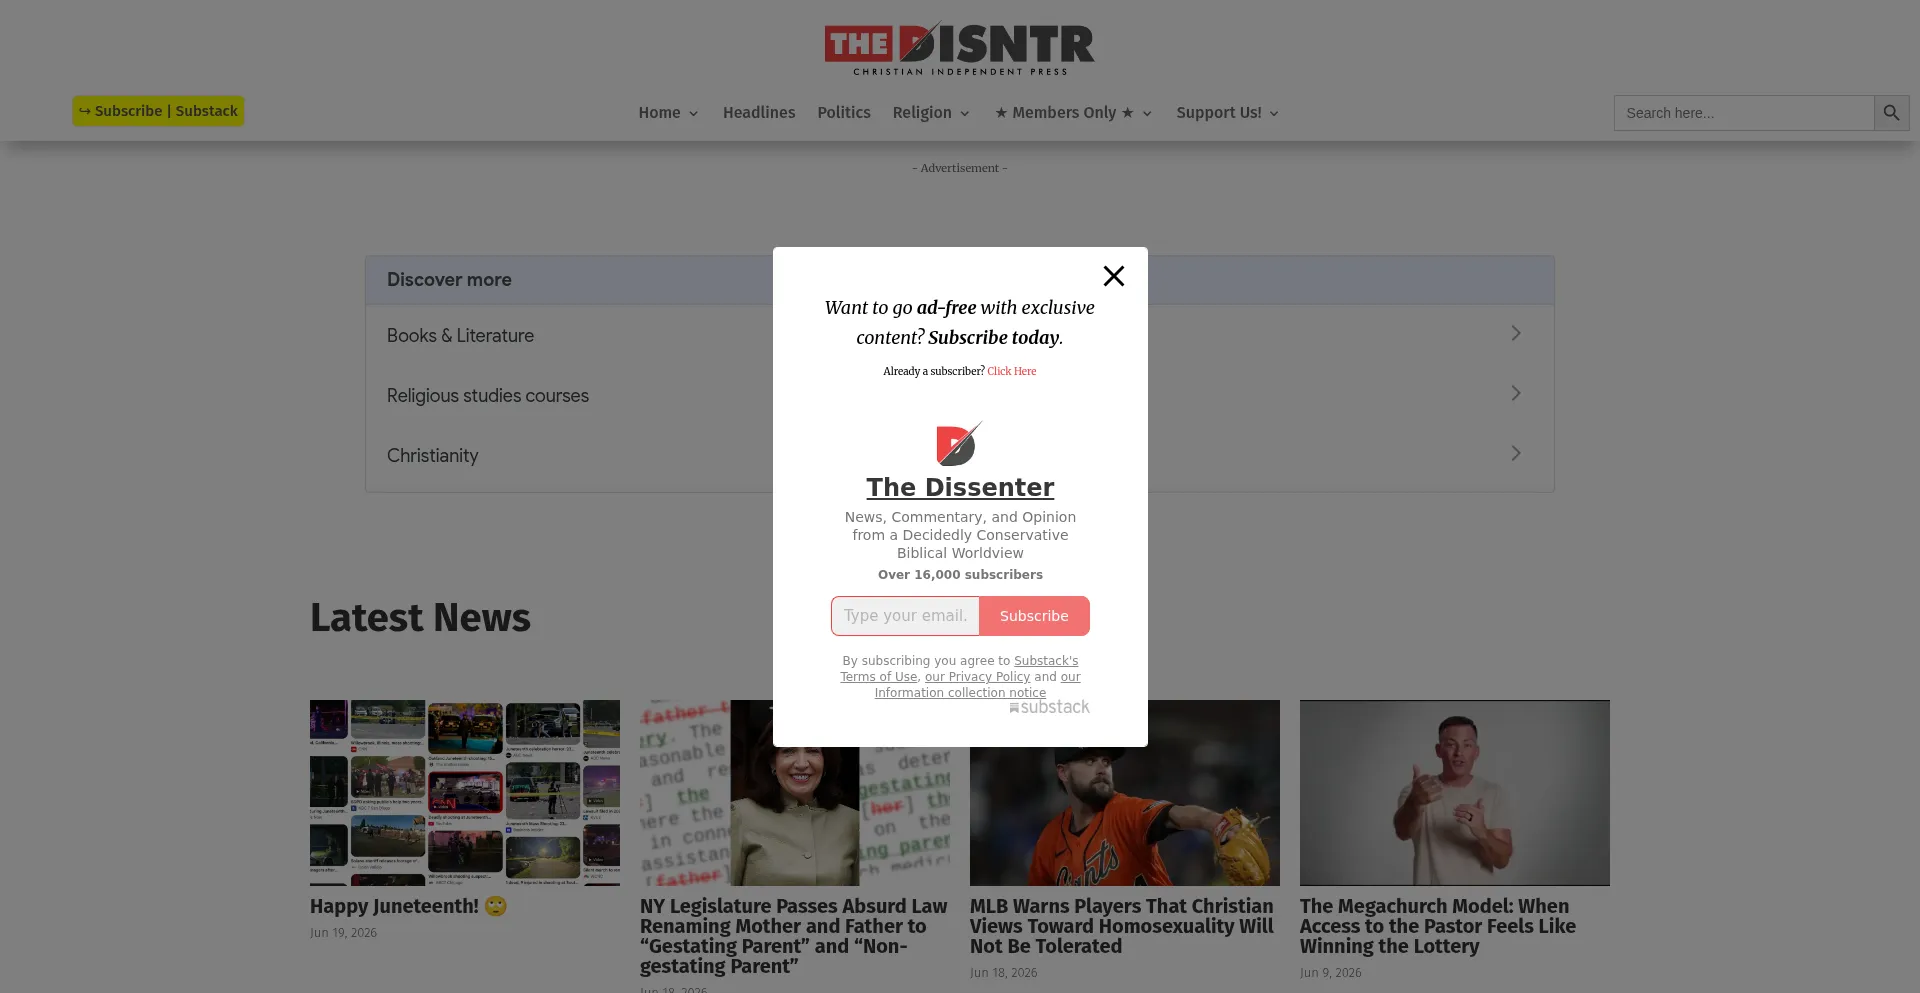Click the 'Latest News' heading
The width and height of the screenshot is (1920, 993).
tap(420, 618)
